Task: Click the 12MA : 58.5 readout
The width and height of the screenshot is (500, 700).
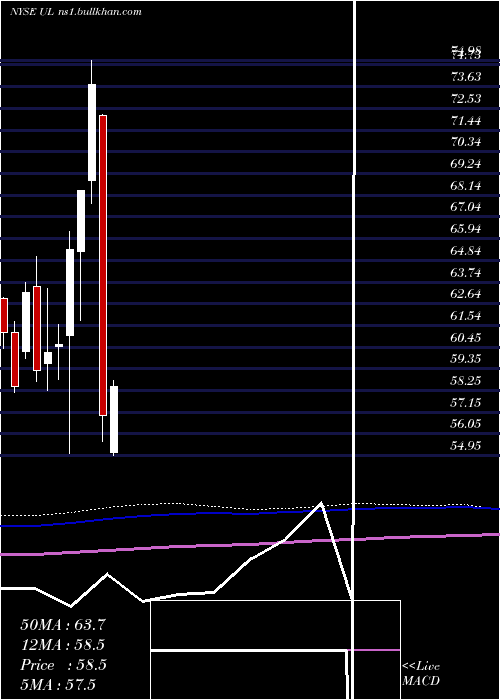Action: click(63, 645)
